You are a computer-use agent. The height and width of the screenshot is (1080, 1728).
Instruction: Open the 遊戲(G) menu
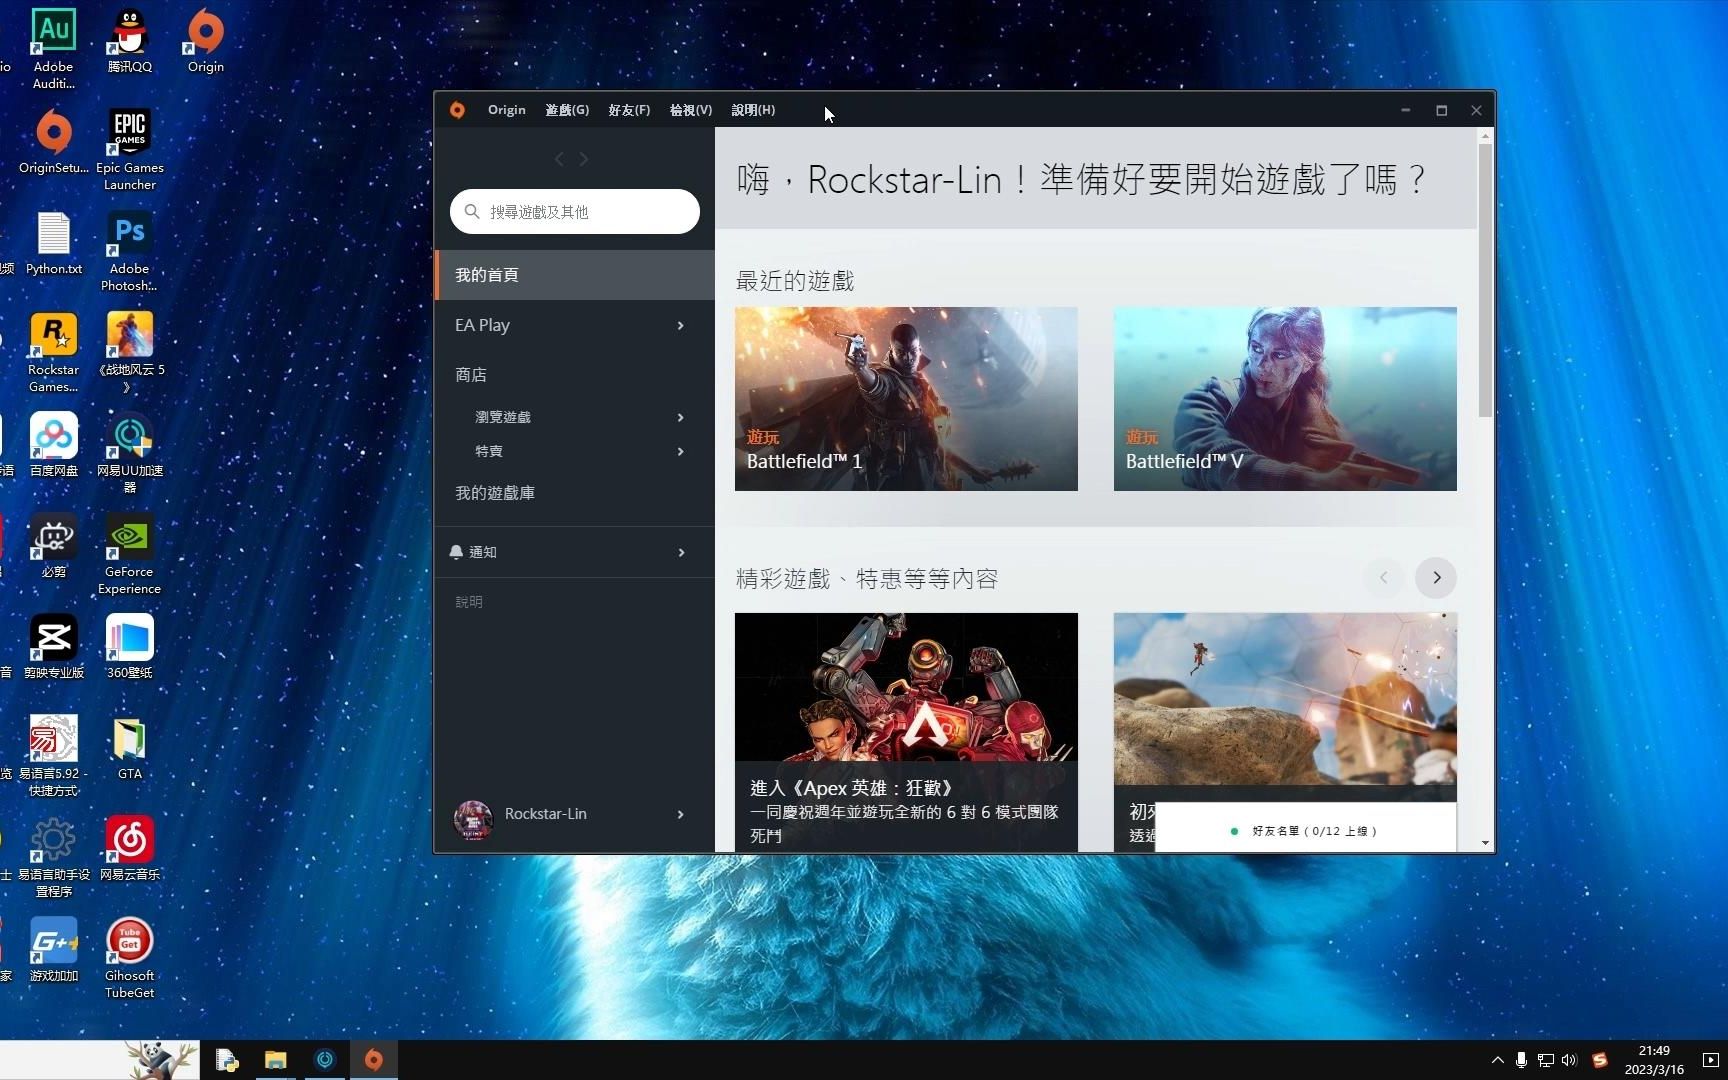pyautogui.click(x=567, y=110)
